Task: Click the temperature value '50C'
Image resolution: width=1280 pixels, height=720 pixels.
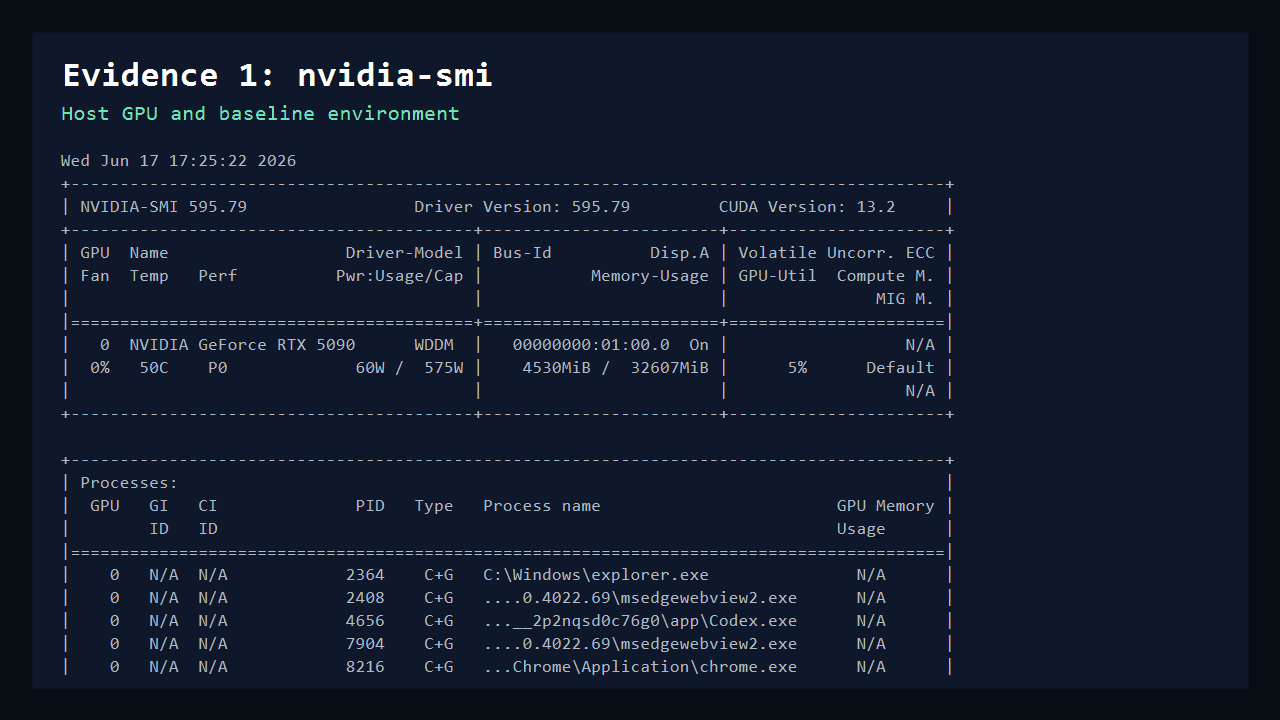Action: coord(154,368)
